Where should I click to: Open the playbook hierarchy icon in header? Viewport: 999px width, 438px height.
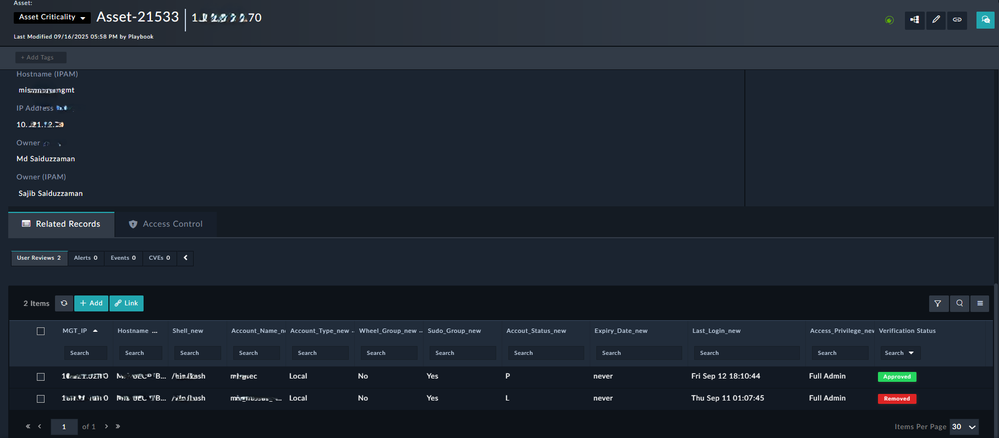pos(914,19)
